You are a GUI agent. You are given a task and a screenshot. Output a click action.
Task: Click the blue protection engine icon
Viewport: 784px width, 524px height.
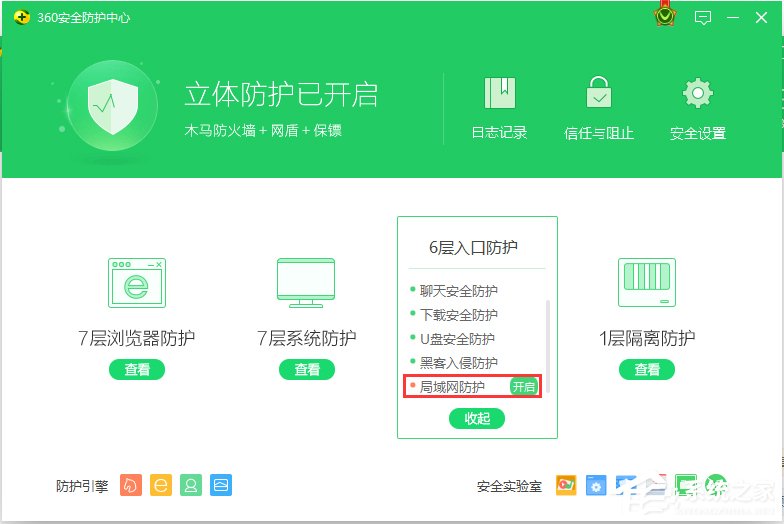[x=221, y=485]
